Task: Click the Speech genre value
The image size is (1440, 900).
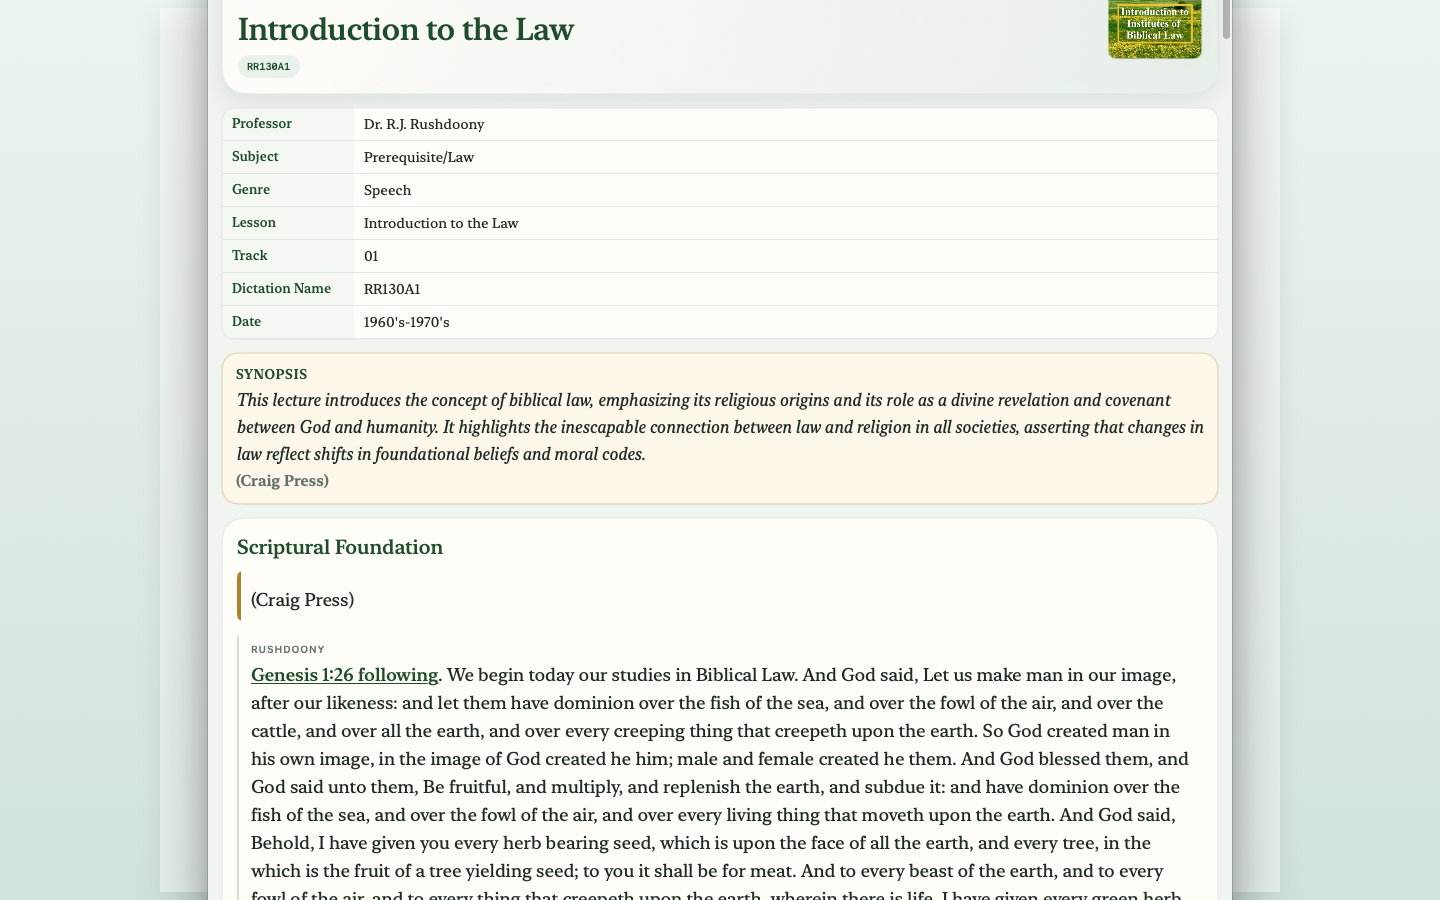Action: (x=387, y=190)
